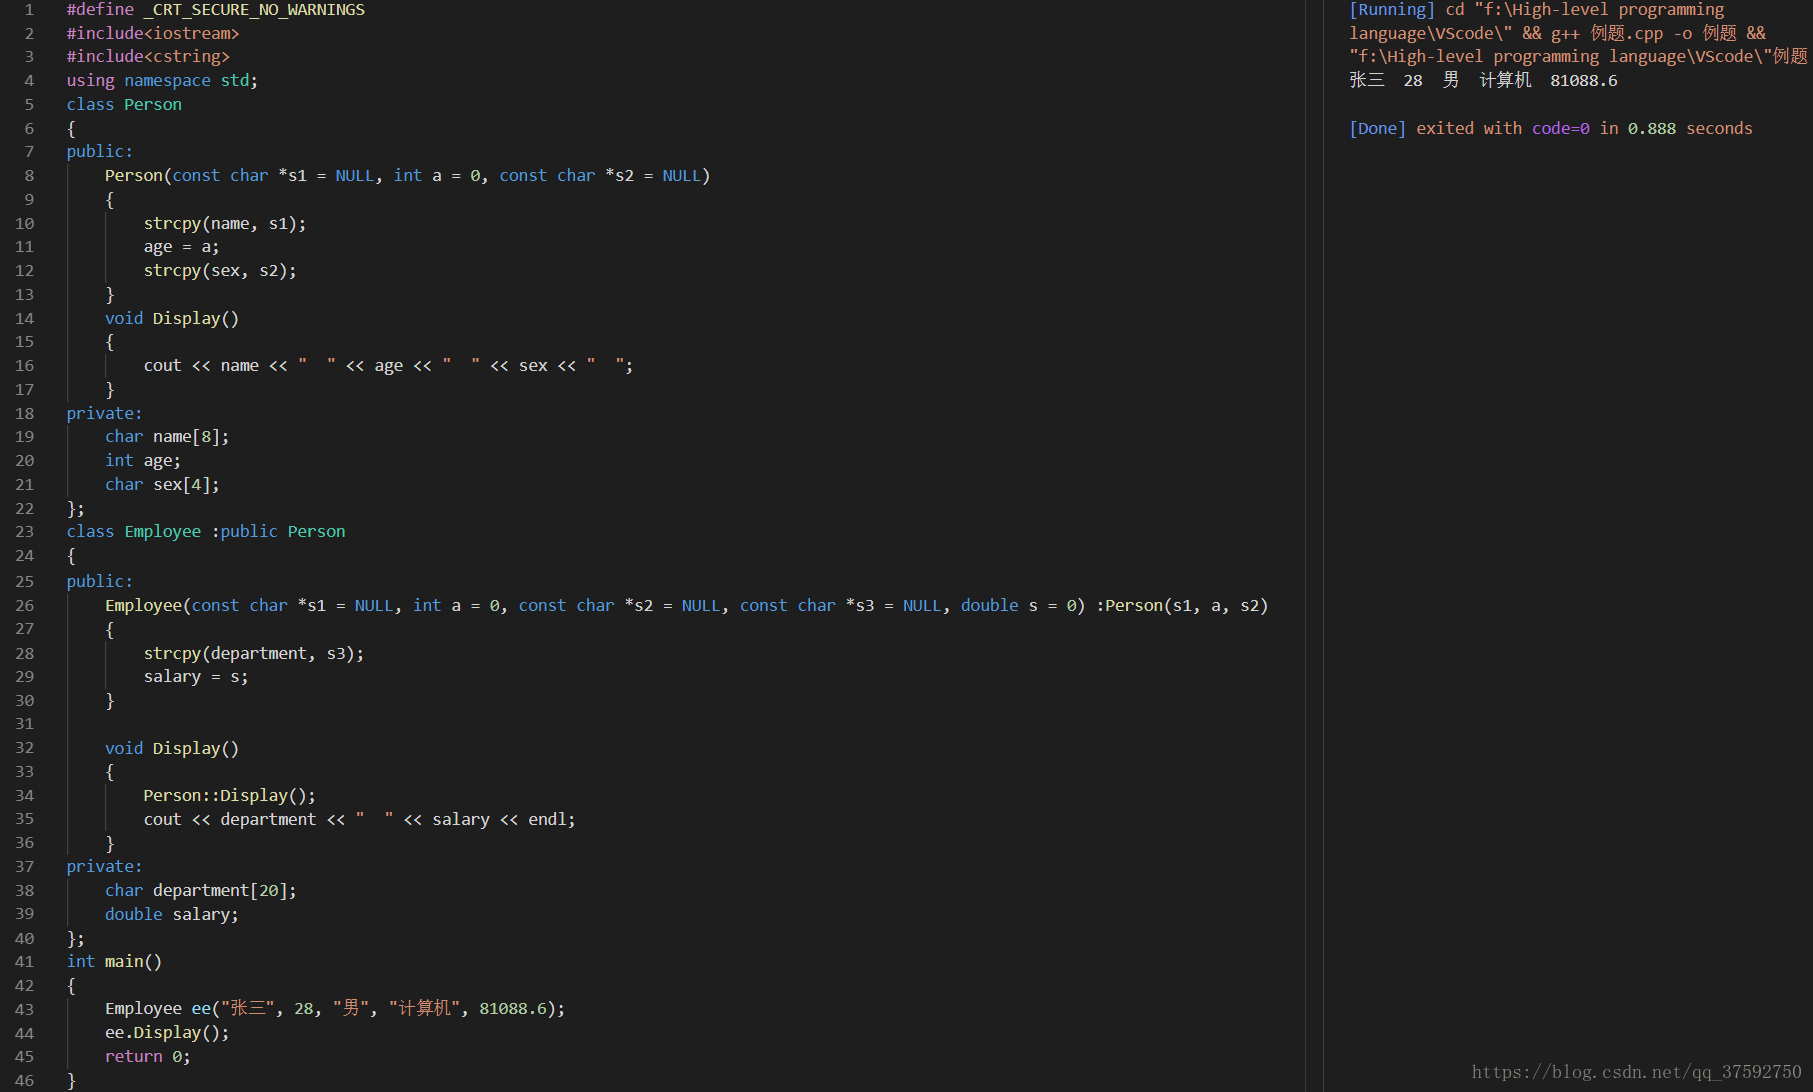1813x1092 pixels.
Task: Click 'ee.Display();' call
Action: pos(167,1033)
